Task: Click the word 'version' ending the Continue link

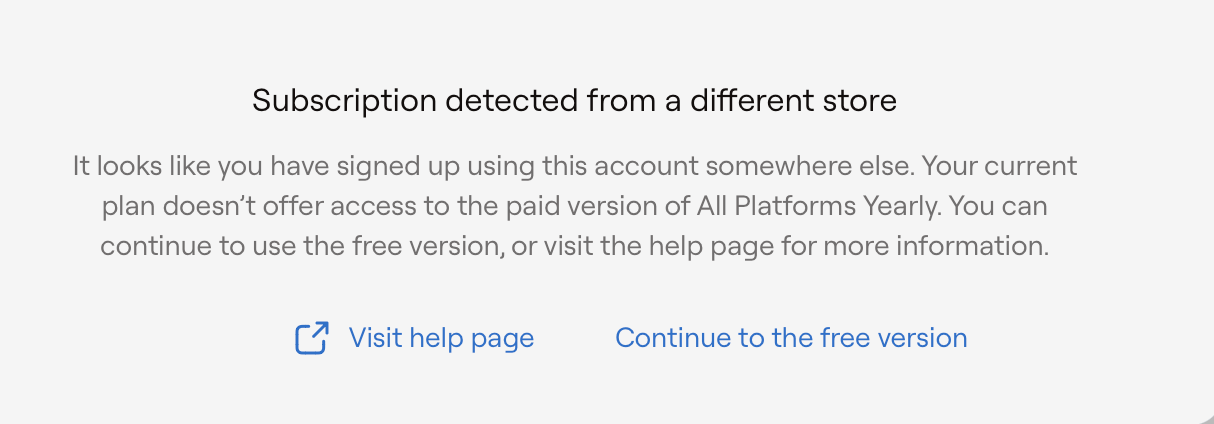Action: (926, 338)
